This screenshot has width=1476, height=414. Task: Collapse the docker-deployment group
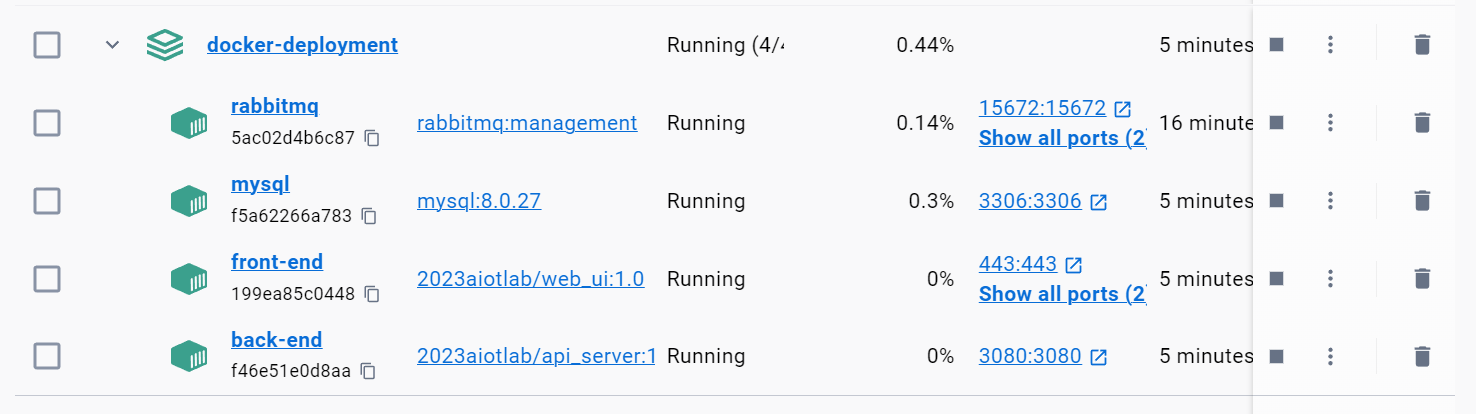113,45
